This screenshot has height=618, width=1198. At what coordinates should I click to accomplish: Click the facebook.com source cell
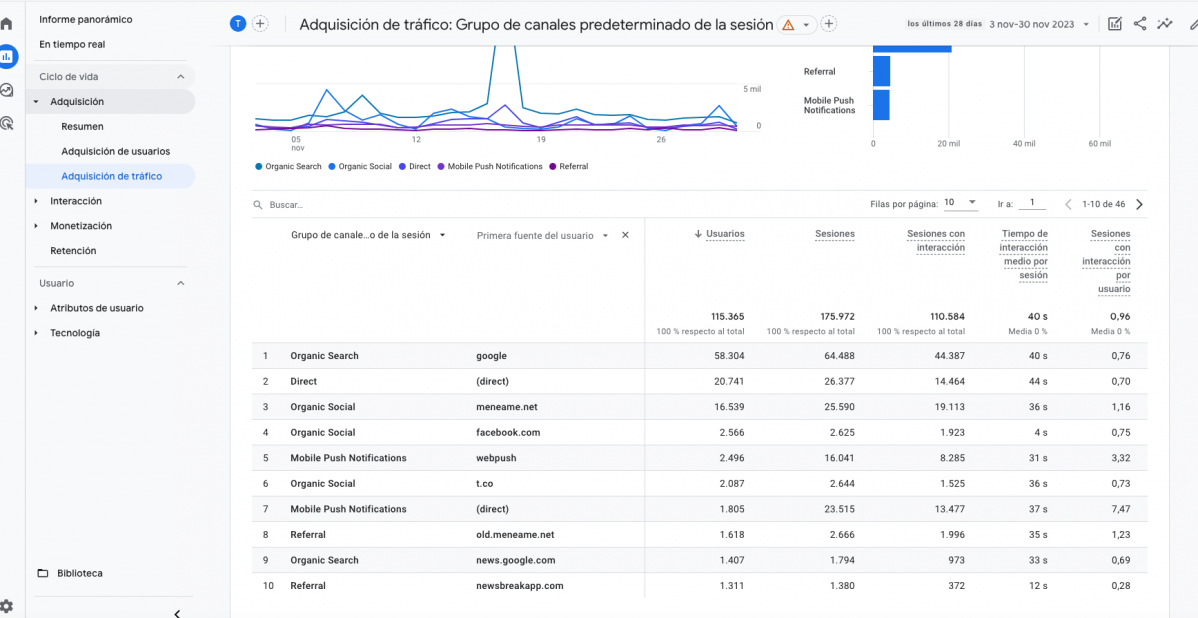click(508, 432)
